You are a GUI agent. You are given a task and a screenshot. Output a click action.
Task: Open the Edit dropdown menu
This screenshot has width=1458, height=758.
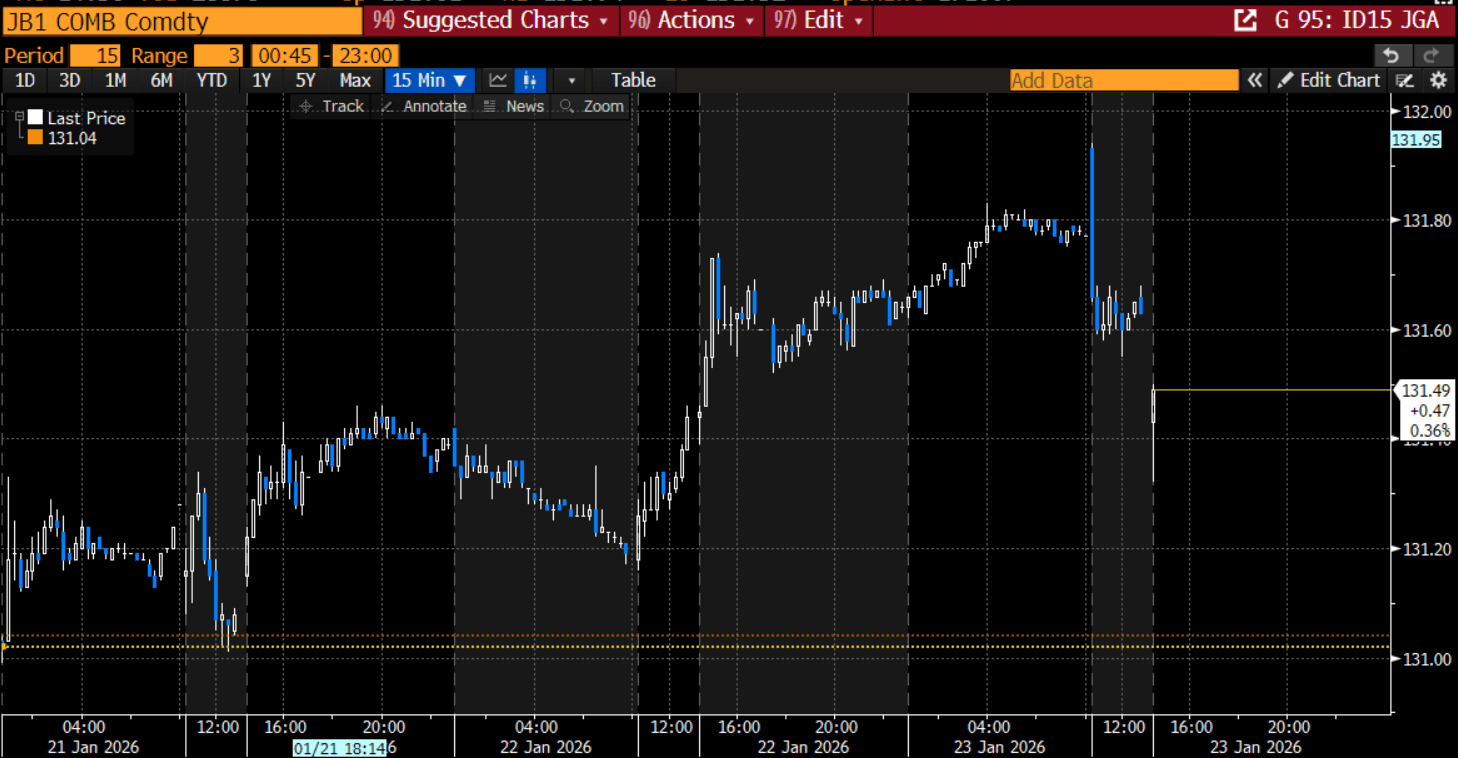click(x=818, y=20)
